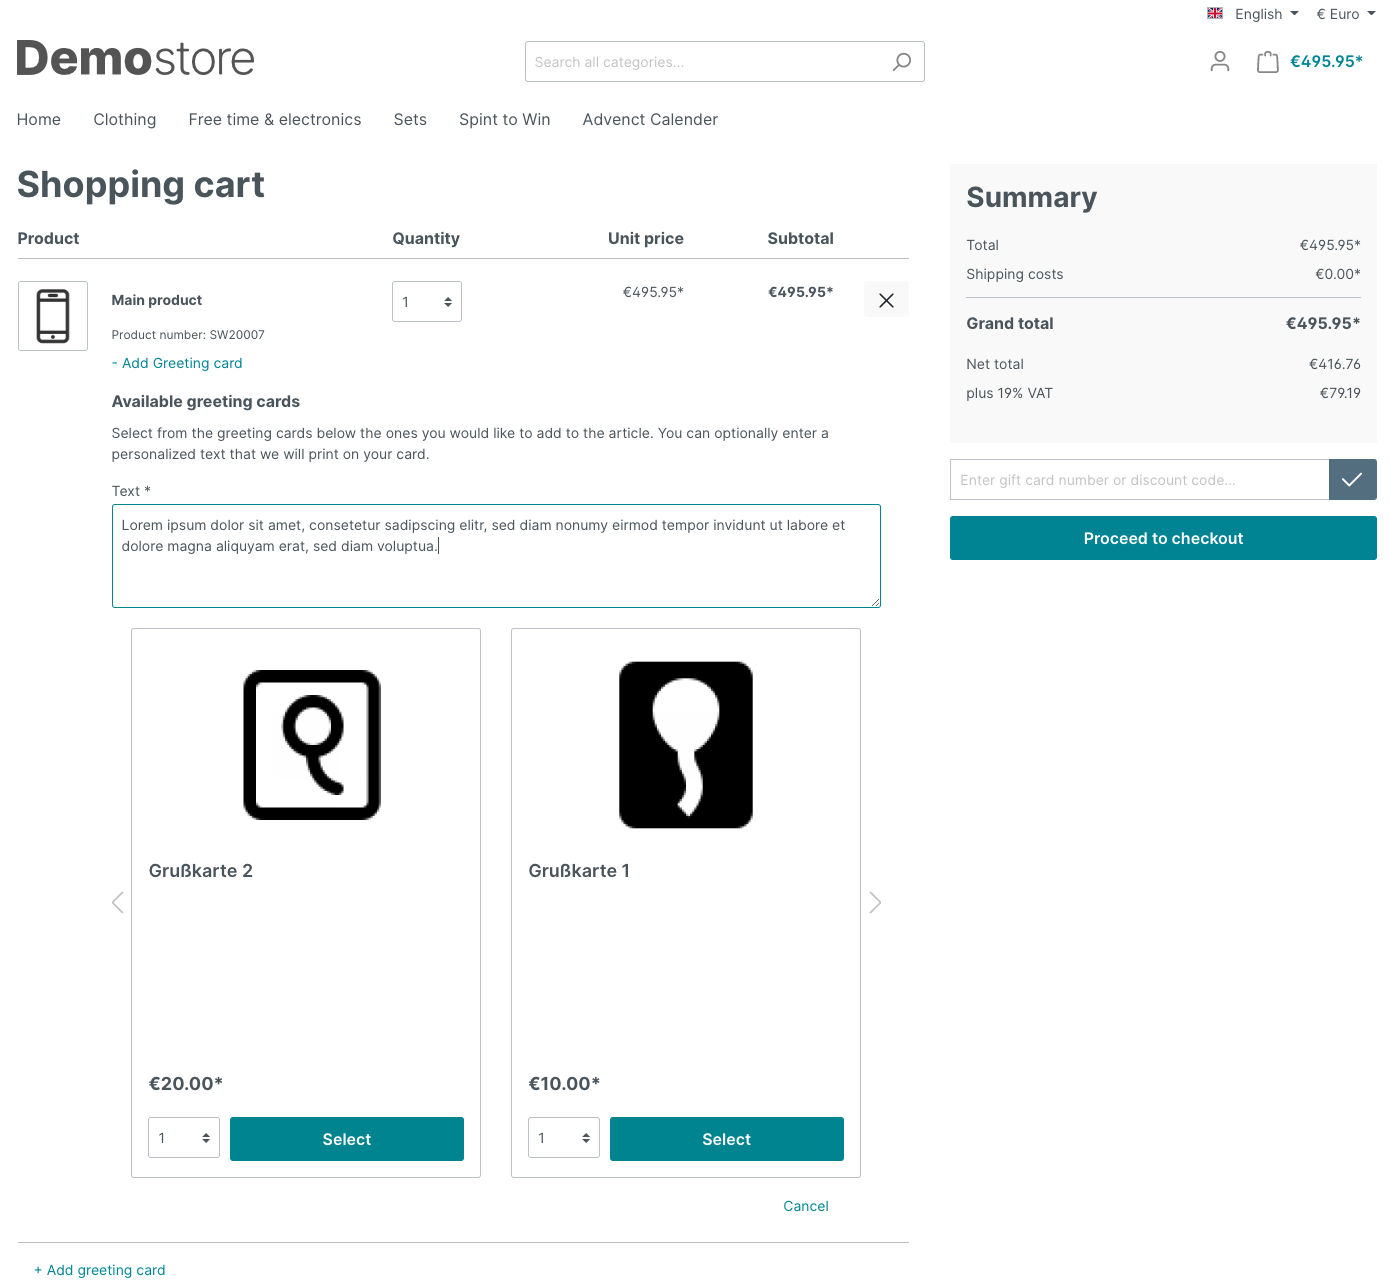Remove Main product with the X icon
Viewport: 1390px width, 1286px height.
pos(886,300)
